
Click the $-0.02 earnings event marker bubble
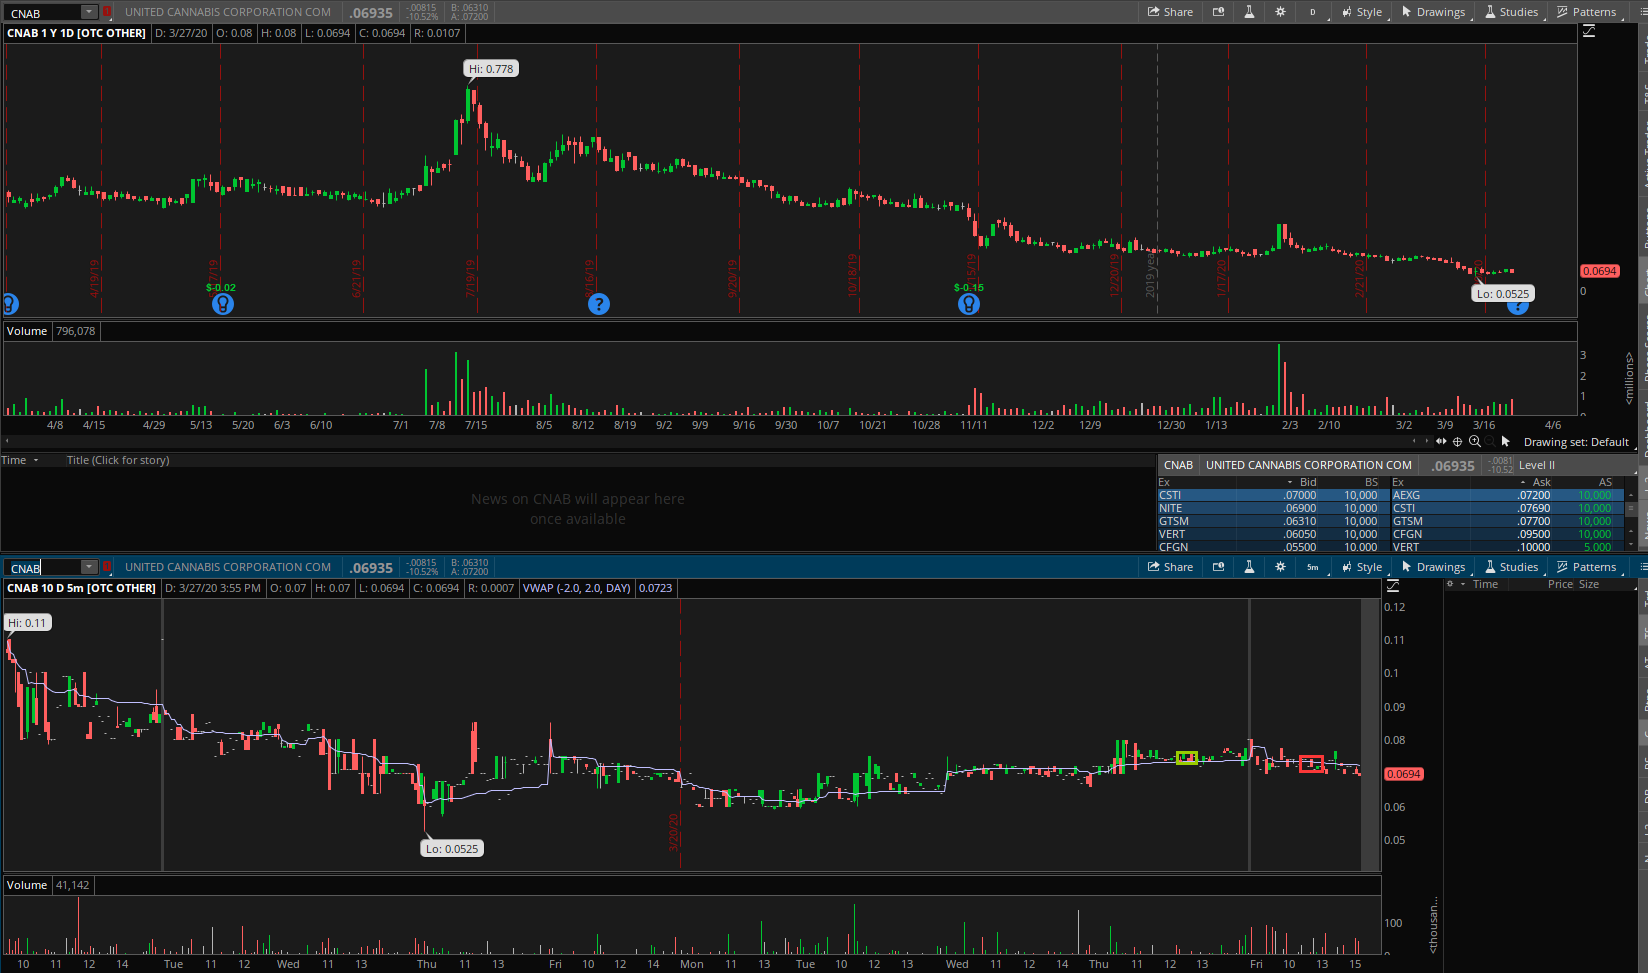click(223, 304)
